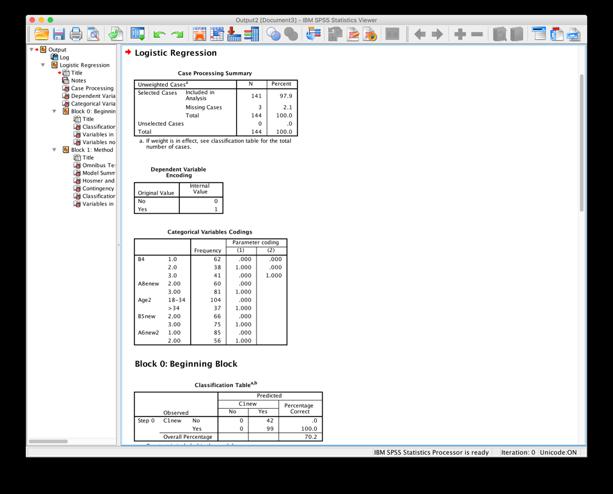Open Print Preview from the toolbar

(93, 34)
